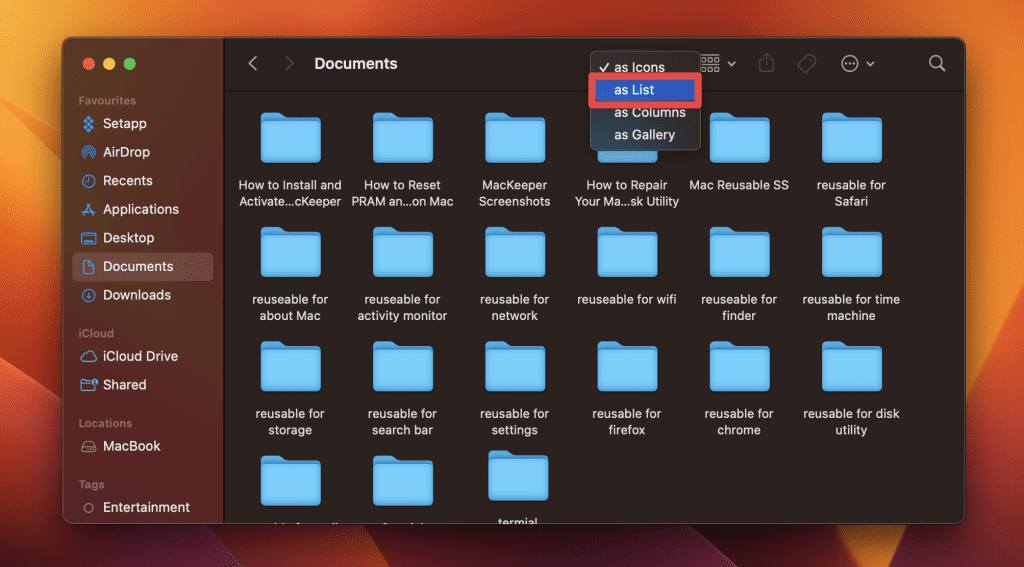Click the Share icon in toolbar
The height and width of the screenshot is (567, 1024).
pos(766,63)
